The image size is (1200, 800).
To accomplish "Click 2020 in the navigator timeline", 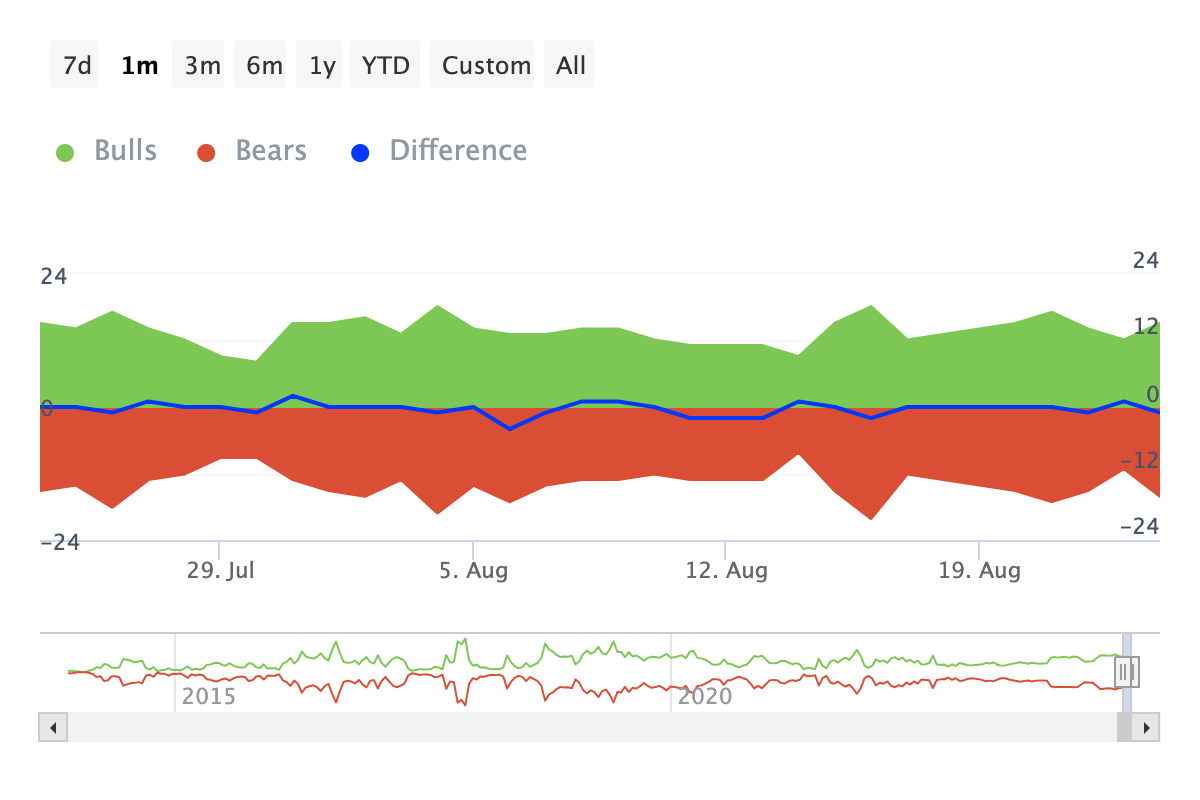I will (705, 696).
